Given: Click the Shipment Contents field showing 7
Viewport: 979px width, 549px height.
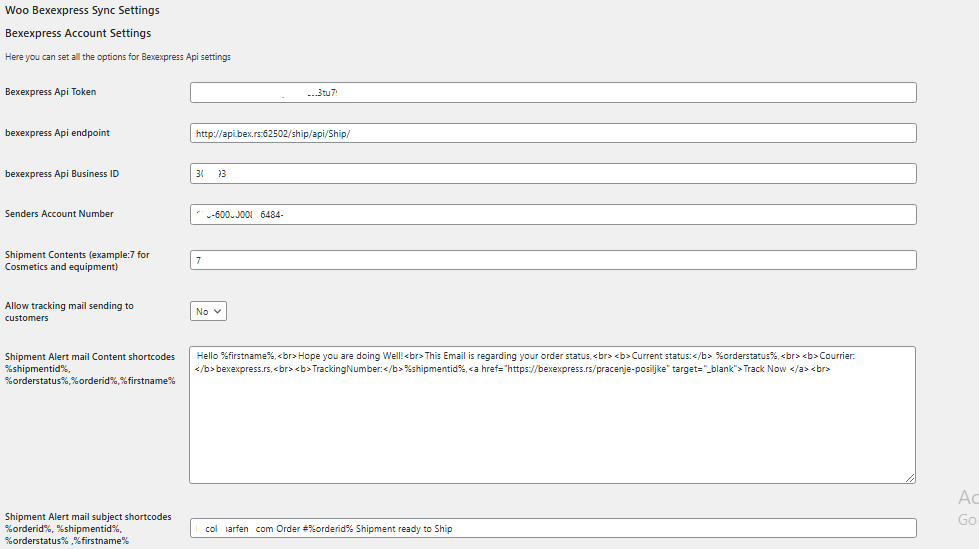Looking at the screenshot, I should coord(553,260).
